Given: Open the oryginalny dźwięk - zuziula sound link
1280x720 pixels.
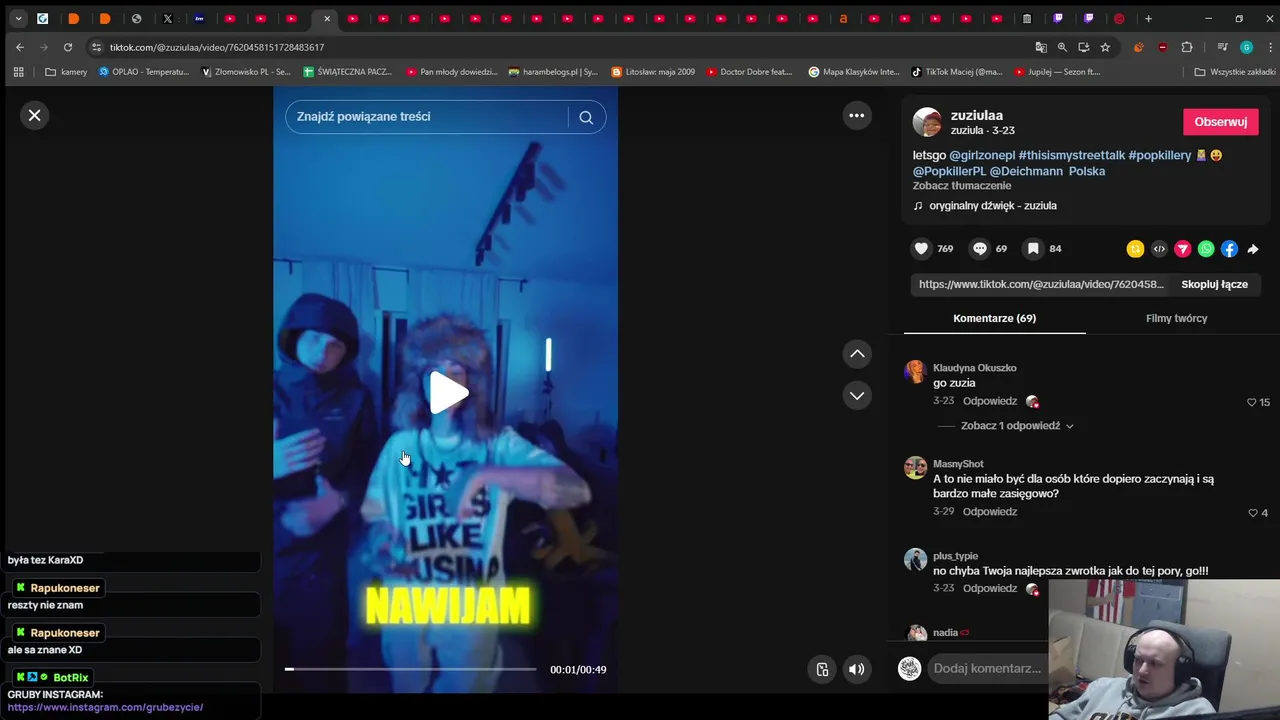Looking at the screenshot, I should pyautogui.click(x=992, y=206).
